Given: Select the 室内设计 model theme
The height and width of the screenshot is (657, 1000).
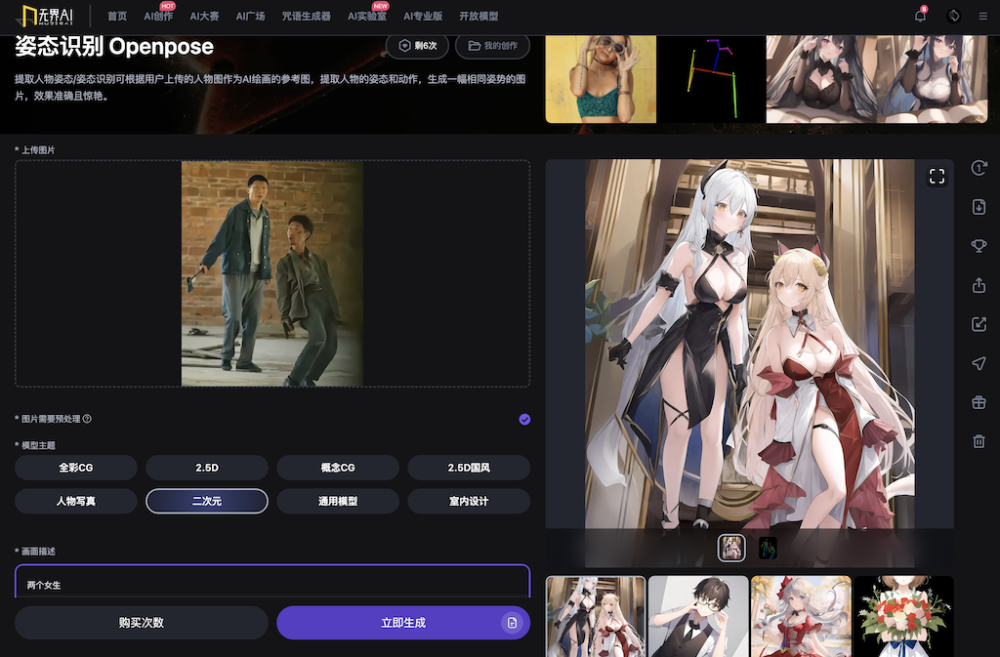Looking at the screenshot, I should [468, 500].
